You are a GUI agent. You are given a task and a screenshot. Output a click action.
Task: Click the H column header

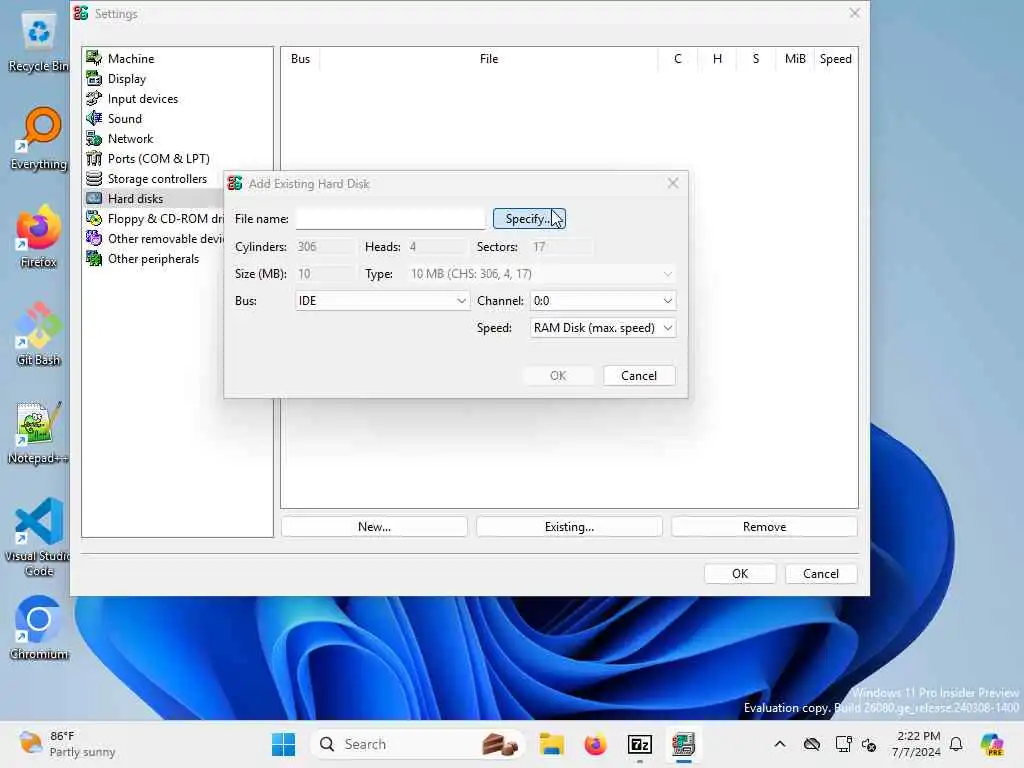[x=717, y=59]
